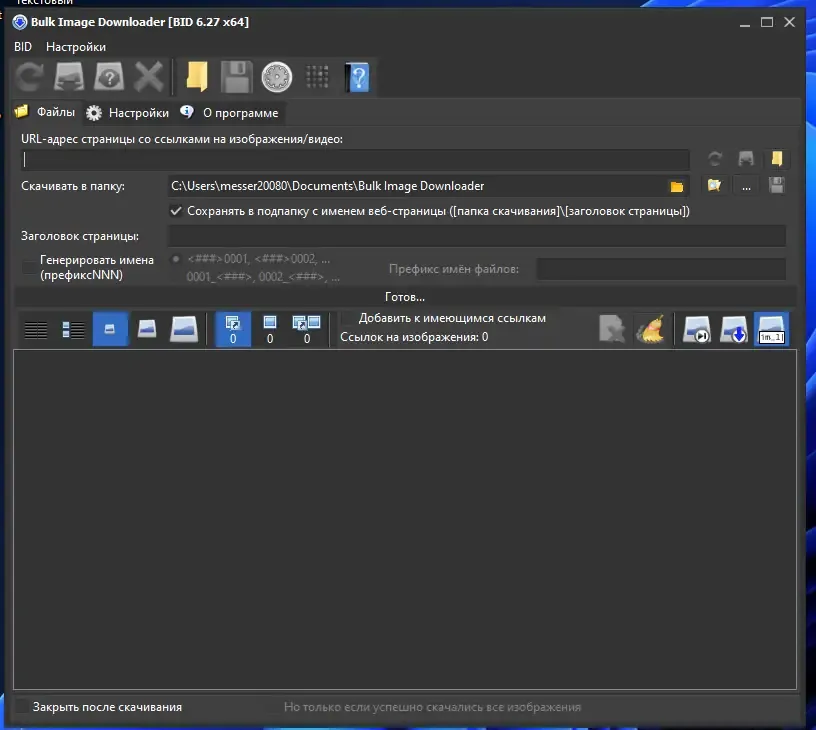Enable Закрыть после скачивания checkbox
This screenshot has width=816, height=730.
tap(22, 707)
